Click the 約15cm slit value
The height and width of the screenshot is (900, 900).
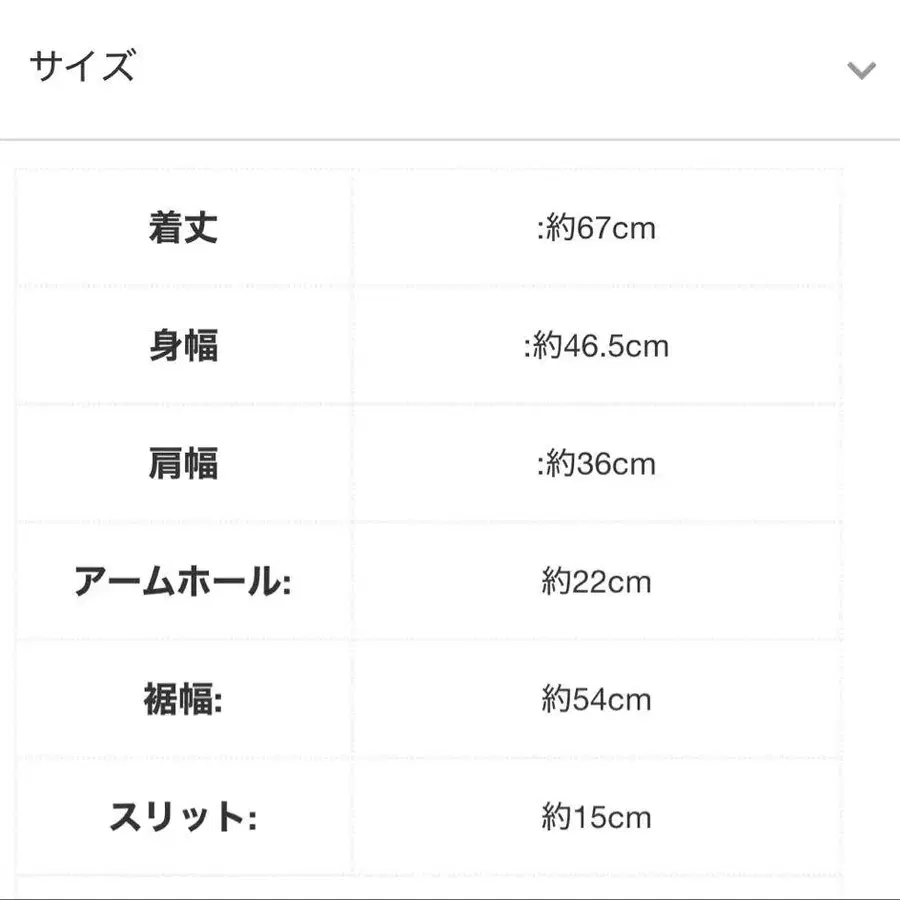click(x=596, y=818)
